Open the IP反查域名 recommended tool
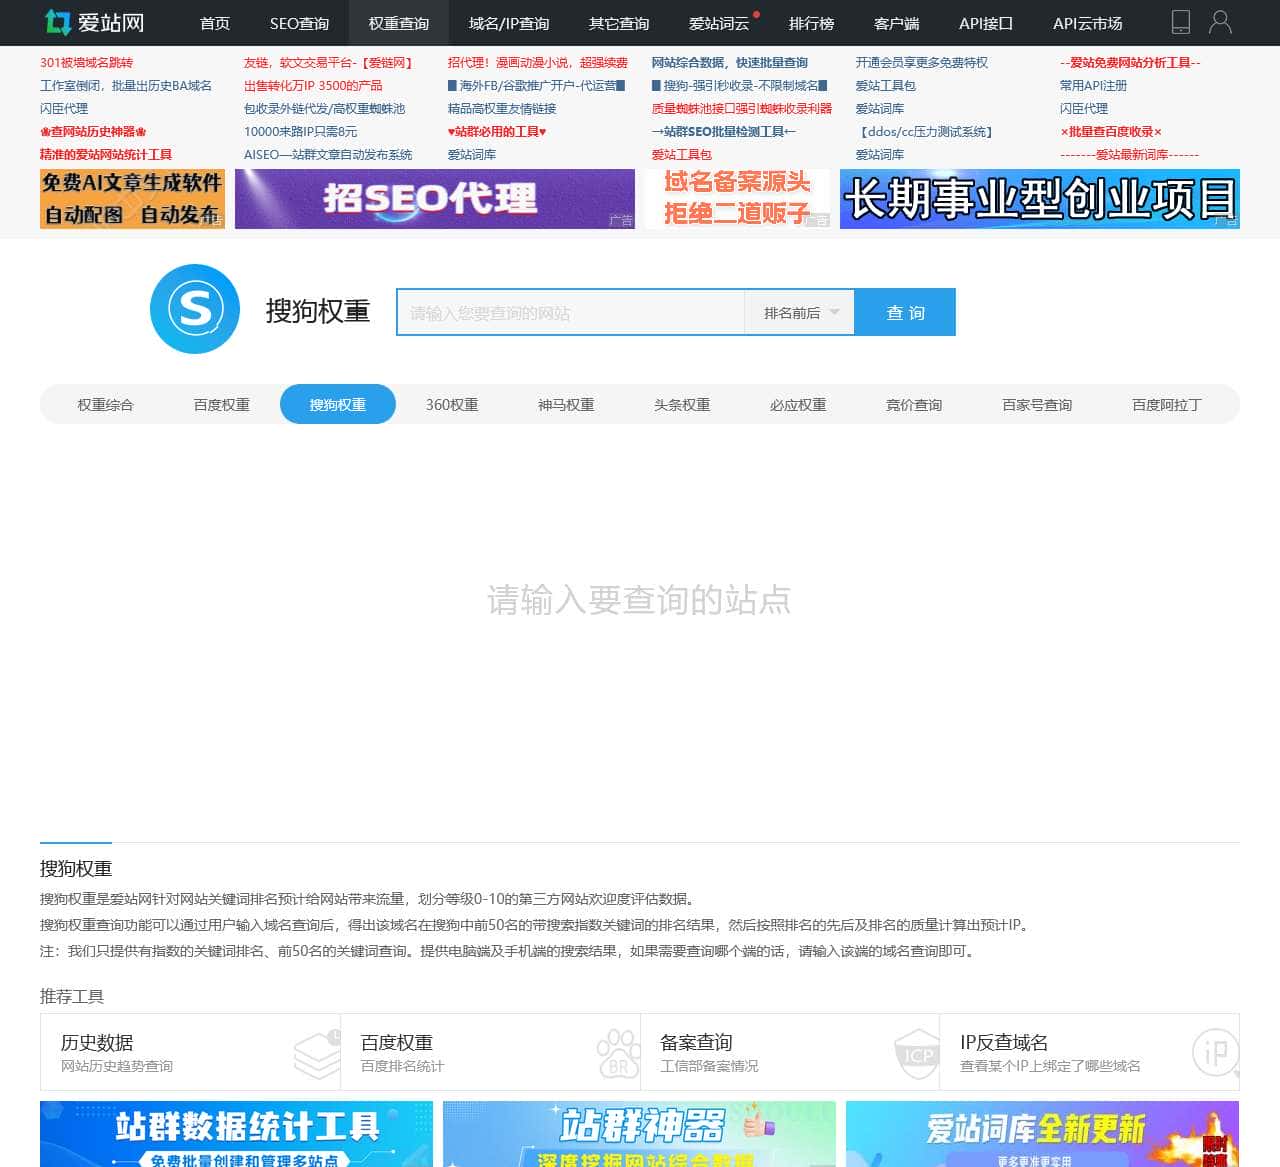The image size is (1280, 1167). 1090,1052
